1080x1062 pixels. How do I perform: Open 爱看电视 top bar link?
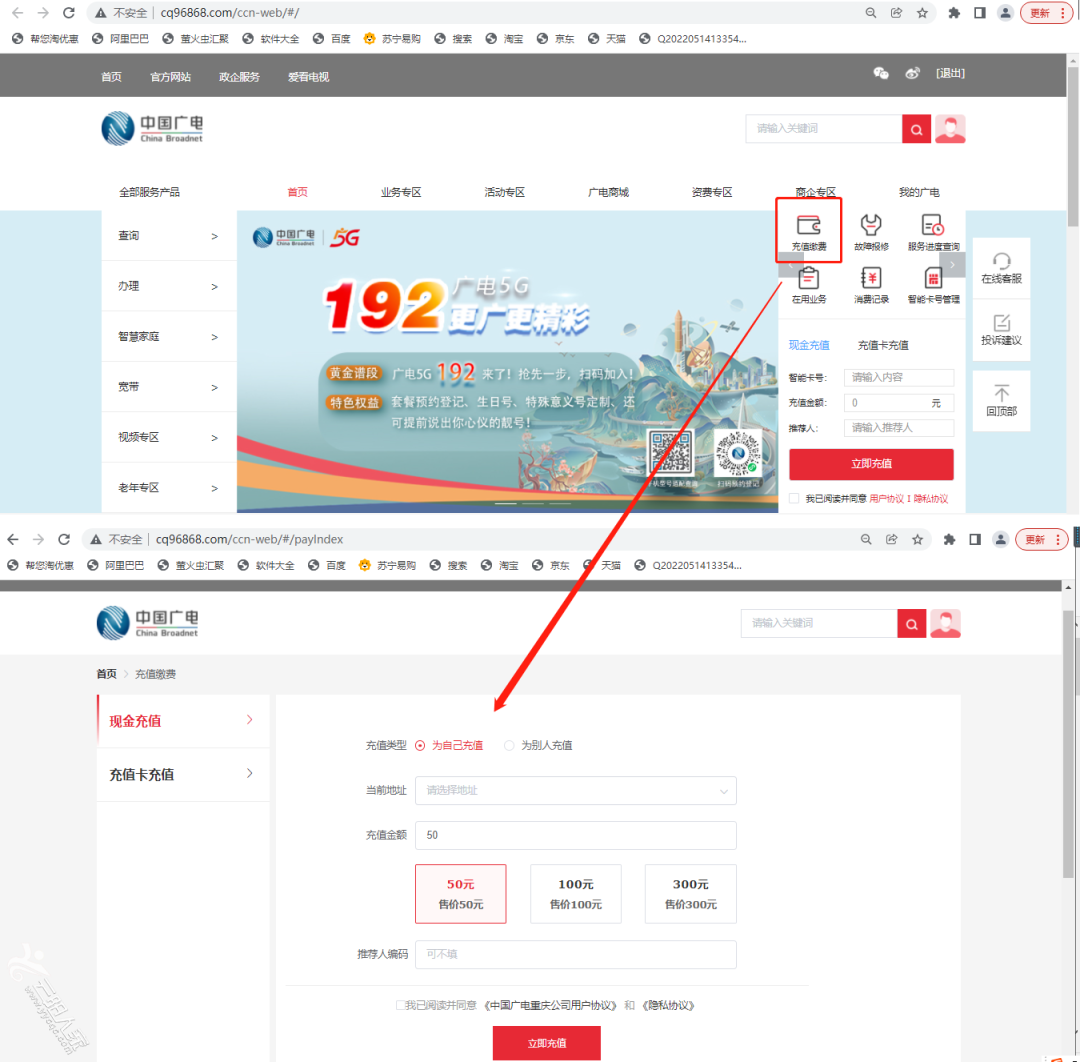(308, 76)
